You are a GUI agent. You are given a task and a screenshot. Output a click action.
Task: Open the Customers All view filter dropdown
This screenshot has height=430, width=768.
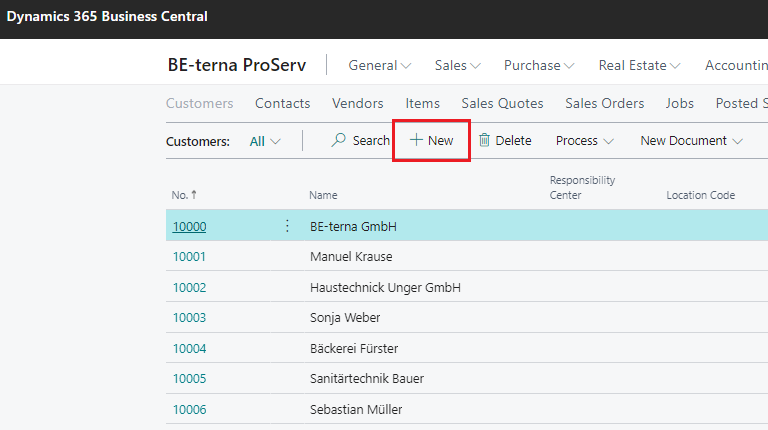265,141
